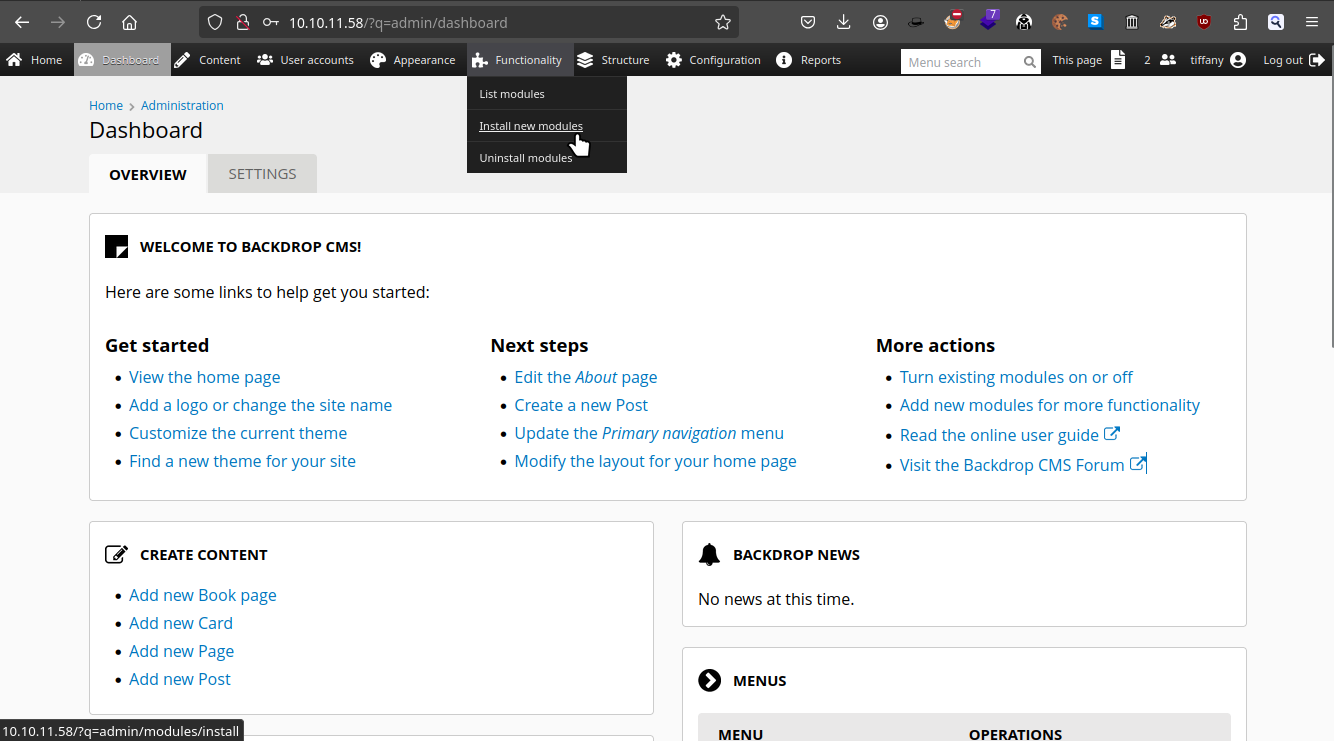Open the User accounts admin menu

305,60
